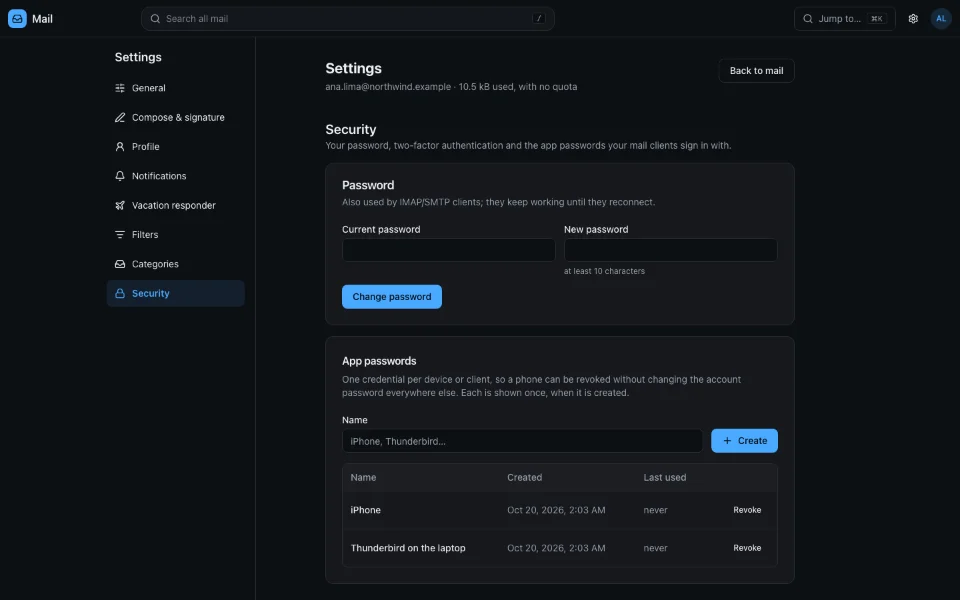Click the Thunderbird row created date
Viewport: 960px width, 600px height.
click(x=556, y=548)
